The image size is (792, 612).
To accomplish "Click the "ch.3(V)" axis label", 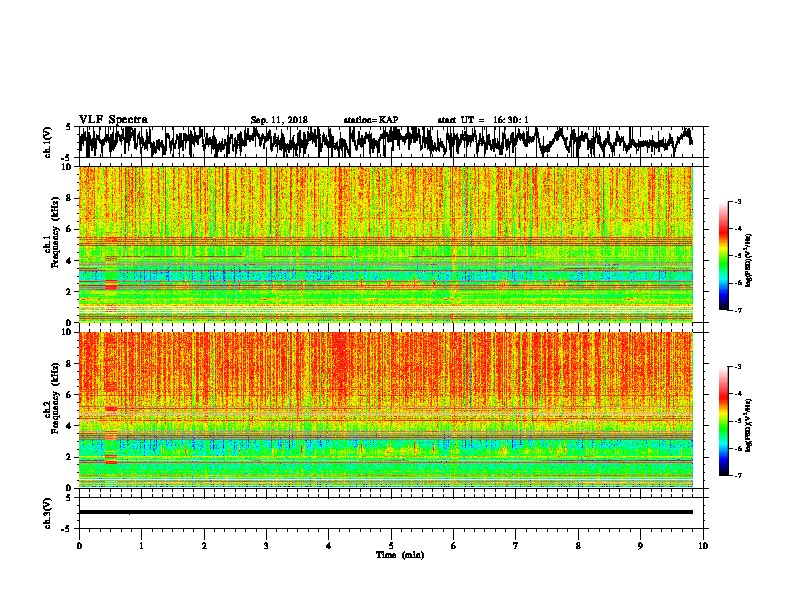I will coord(48,513).
